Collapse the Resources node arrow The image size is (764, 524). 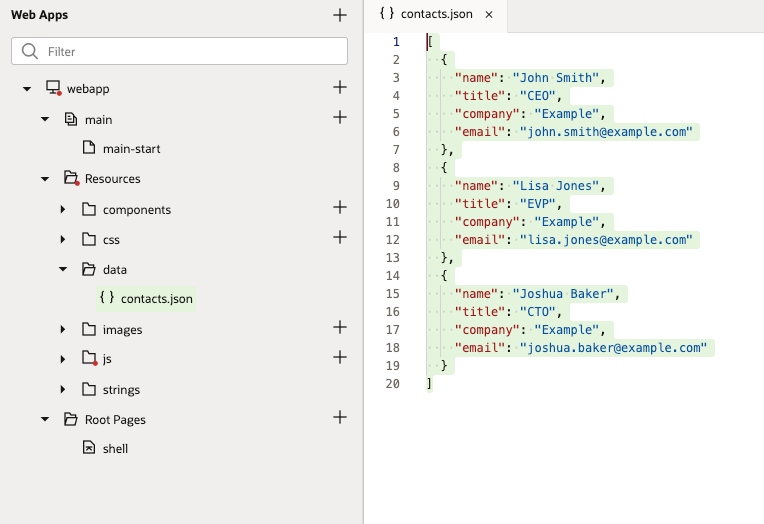(45, 179)
